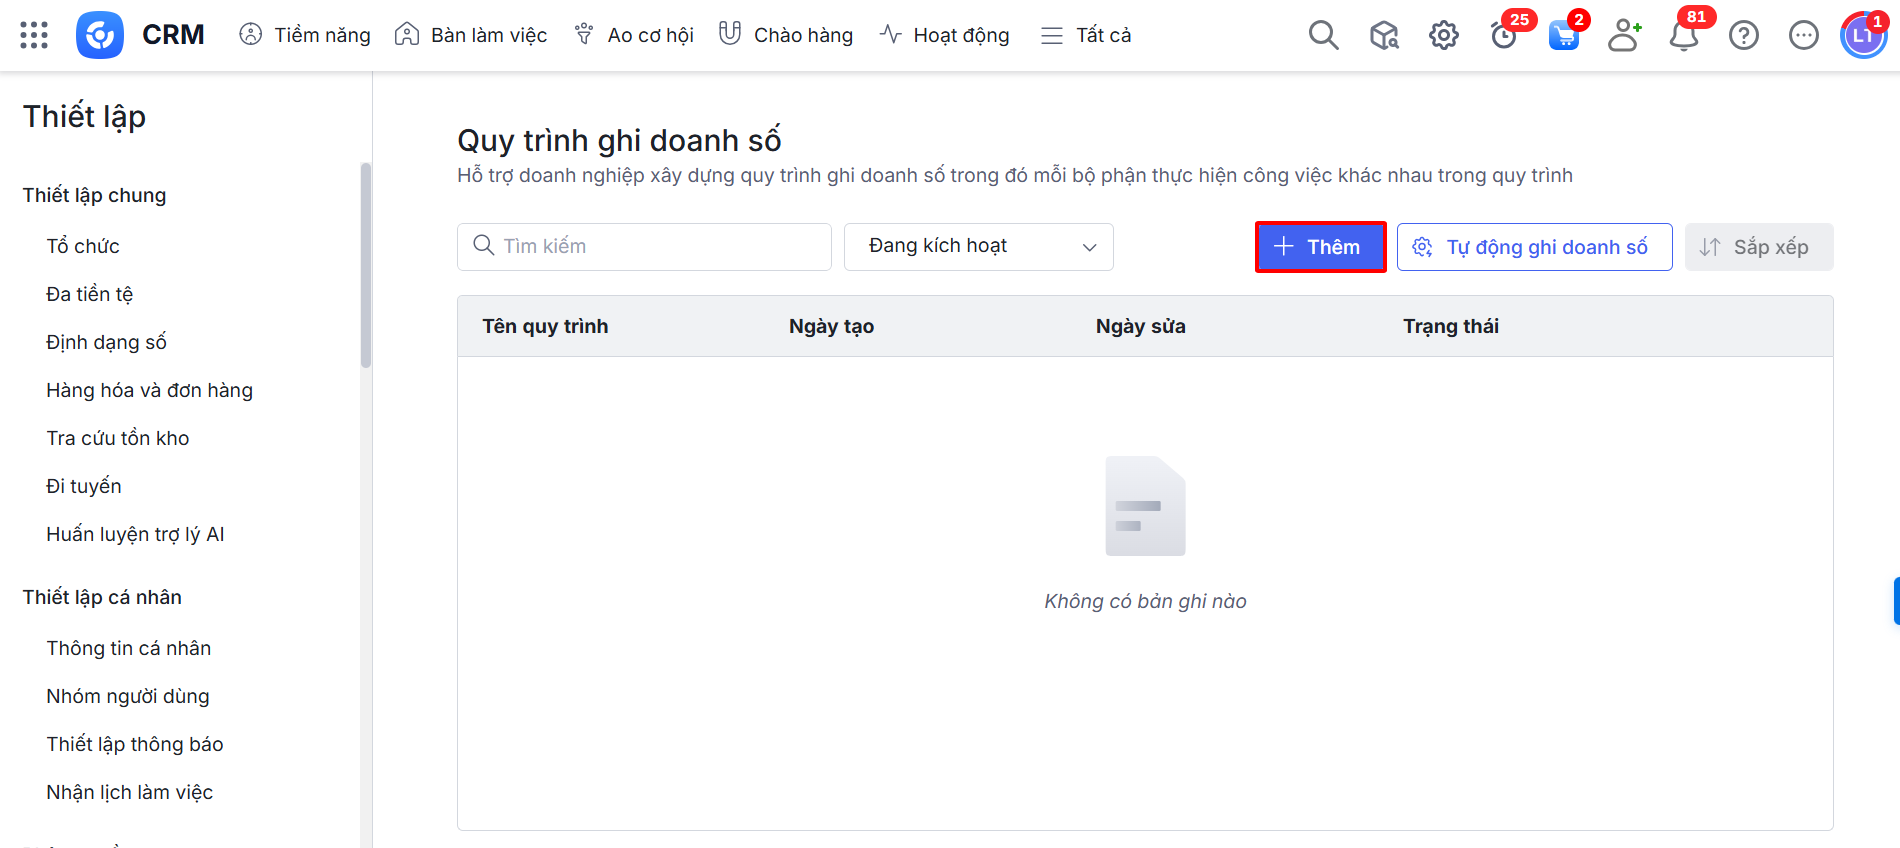Screen dimensions: 1900x848
Task: Open the notifications bell icon
Action: point(1684,36)
